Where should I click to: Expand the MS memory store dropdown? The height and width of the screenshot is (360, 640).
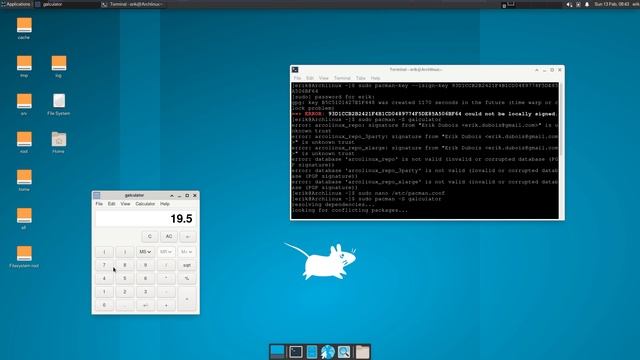click(145, 252)
